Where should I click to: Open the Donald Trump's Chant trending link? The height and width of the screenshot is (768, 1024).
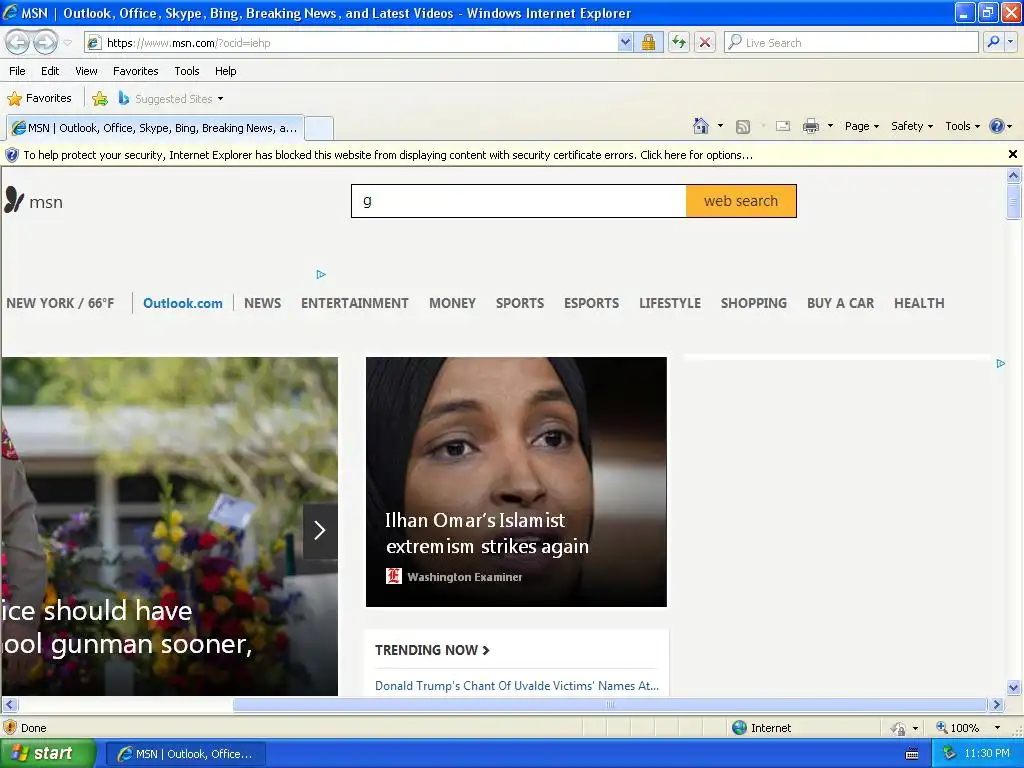coord(517,686)
